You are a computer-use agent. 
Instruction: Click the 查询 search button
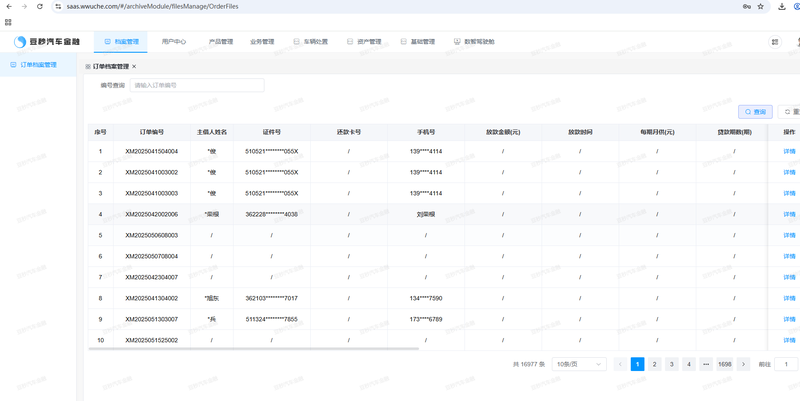(x=755, y=112)
